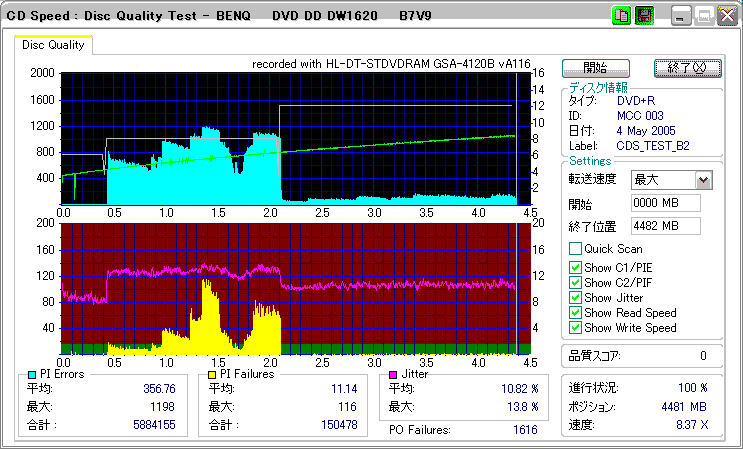The width and height of the screenshot is (743, 449).
Task: Switch to the Disc Quality tab
Action: pos(53,45)
